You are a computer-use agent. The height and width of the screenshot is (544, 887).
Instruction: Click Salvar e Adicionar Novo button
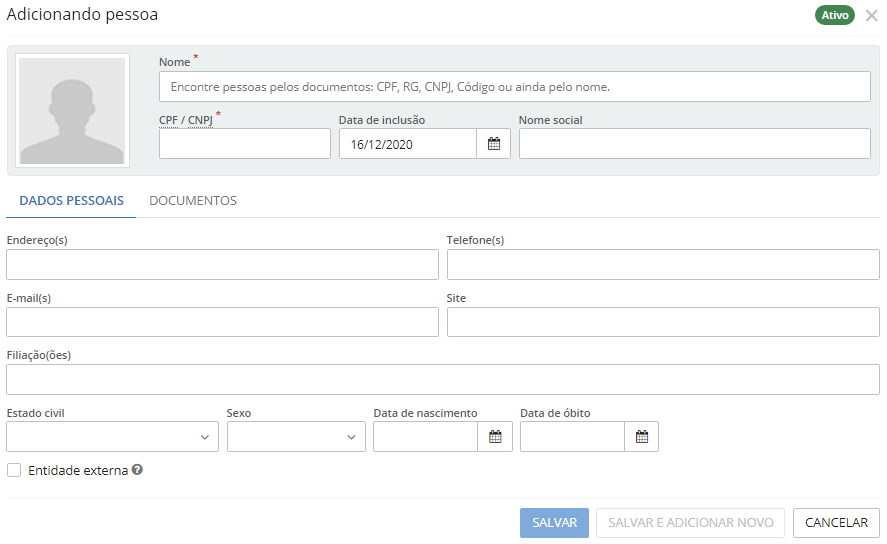[690, 523]
